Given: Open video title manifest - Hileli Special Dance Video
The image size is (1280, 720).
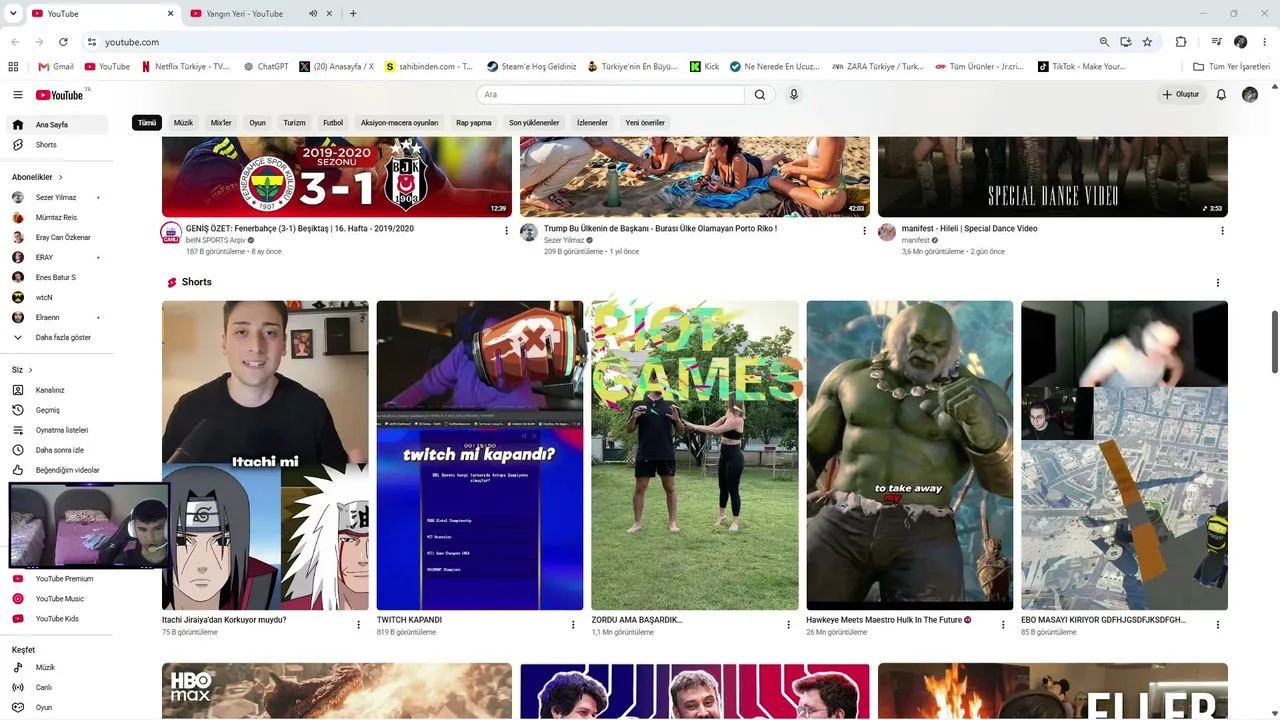Looking at the screenshot, I should [x=969, y=229].
